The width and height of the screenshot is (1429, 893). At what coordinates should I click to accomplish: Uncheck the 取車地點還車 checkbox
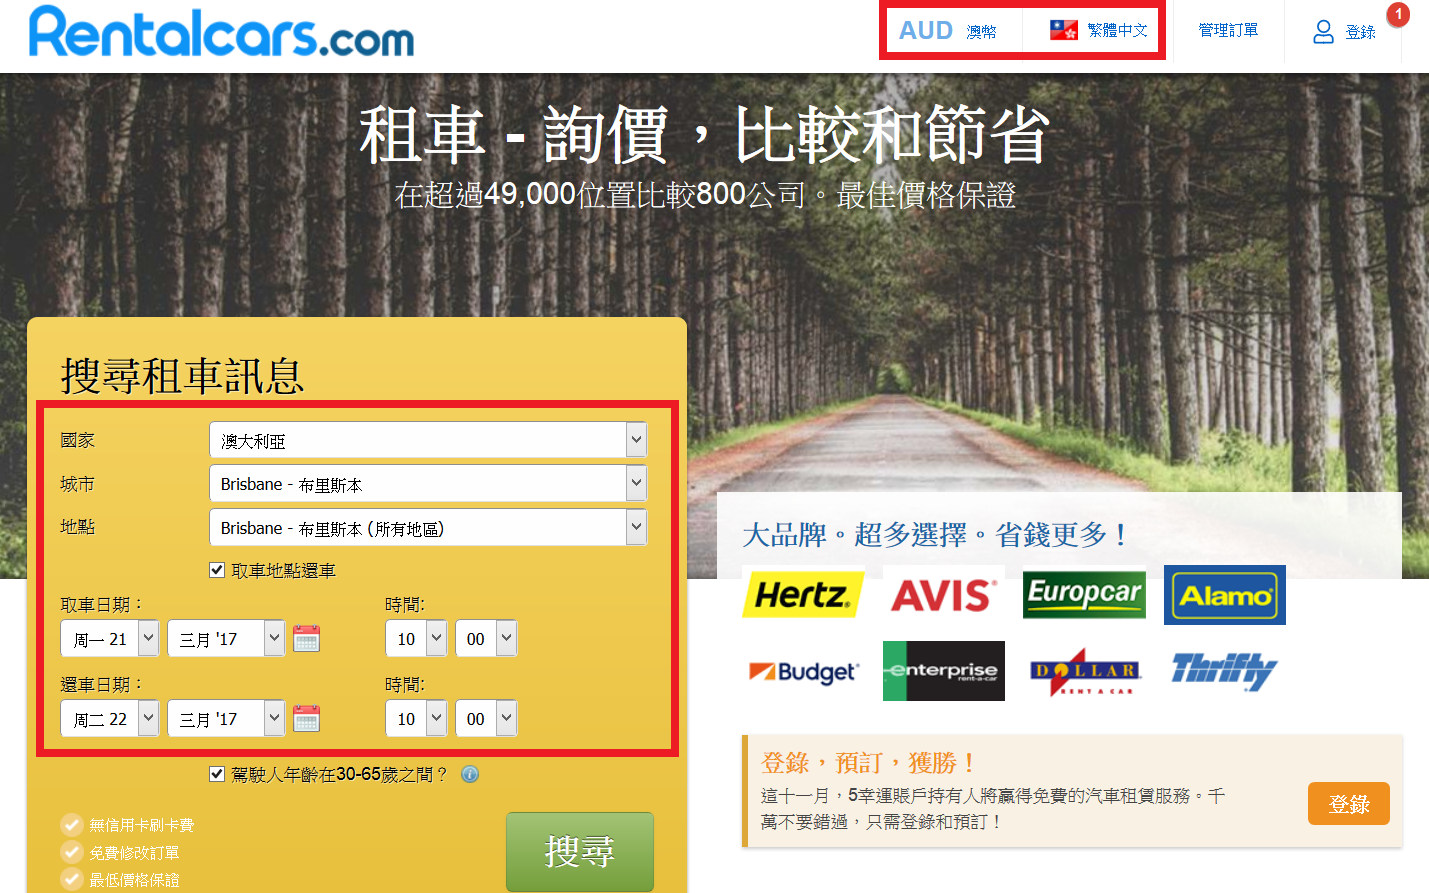tap(216, 570)
